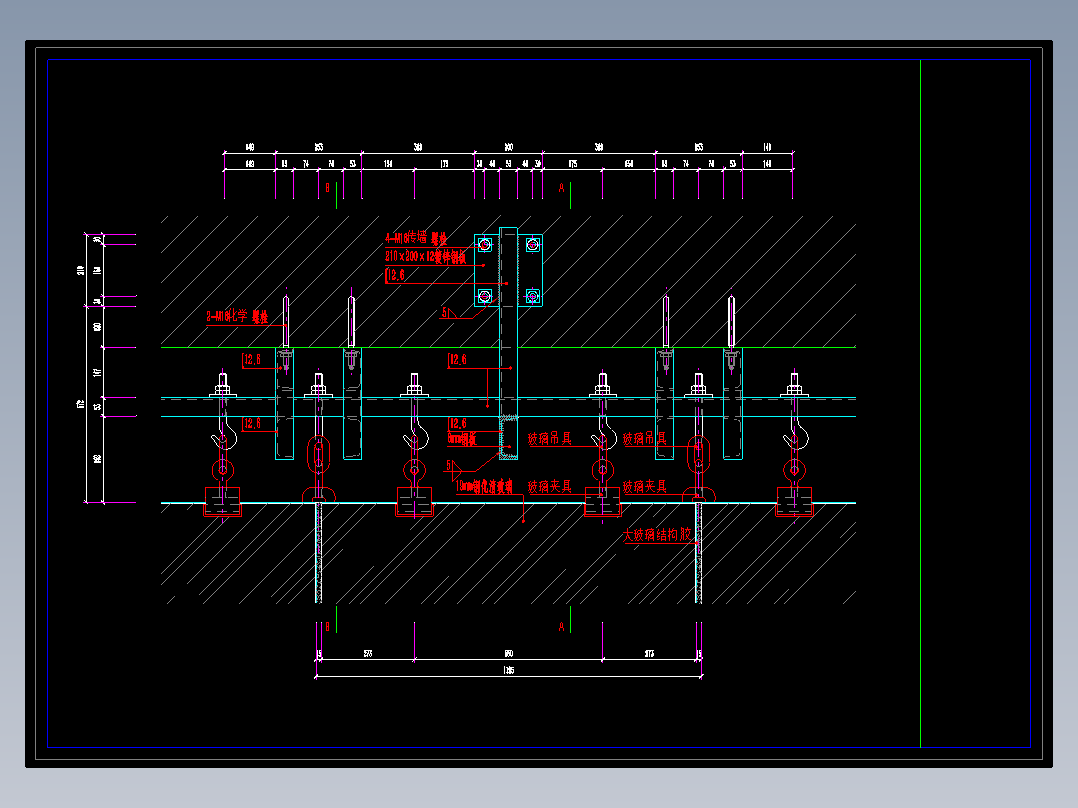
Task: Click the right 玻璃吊具 label
Action: coord(645,439)
